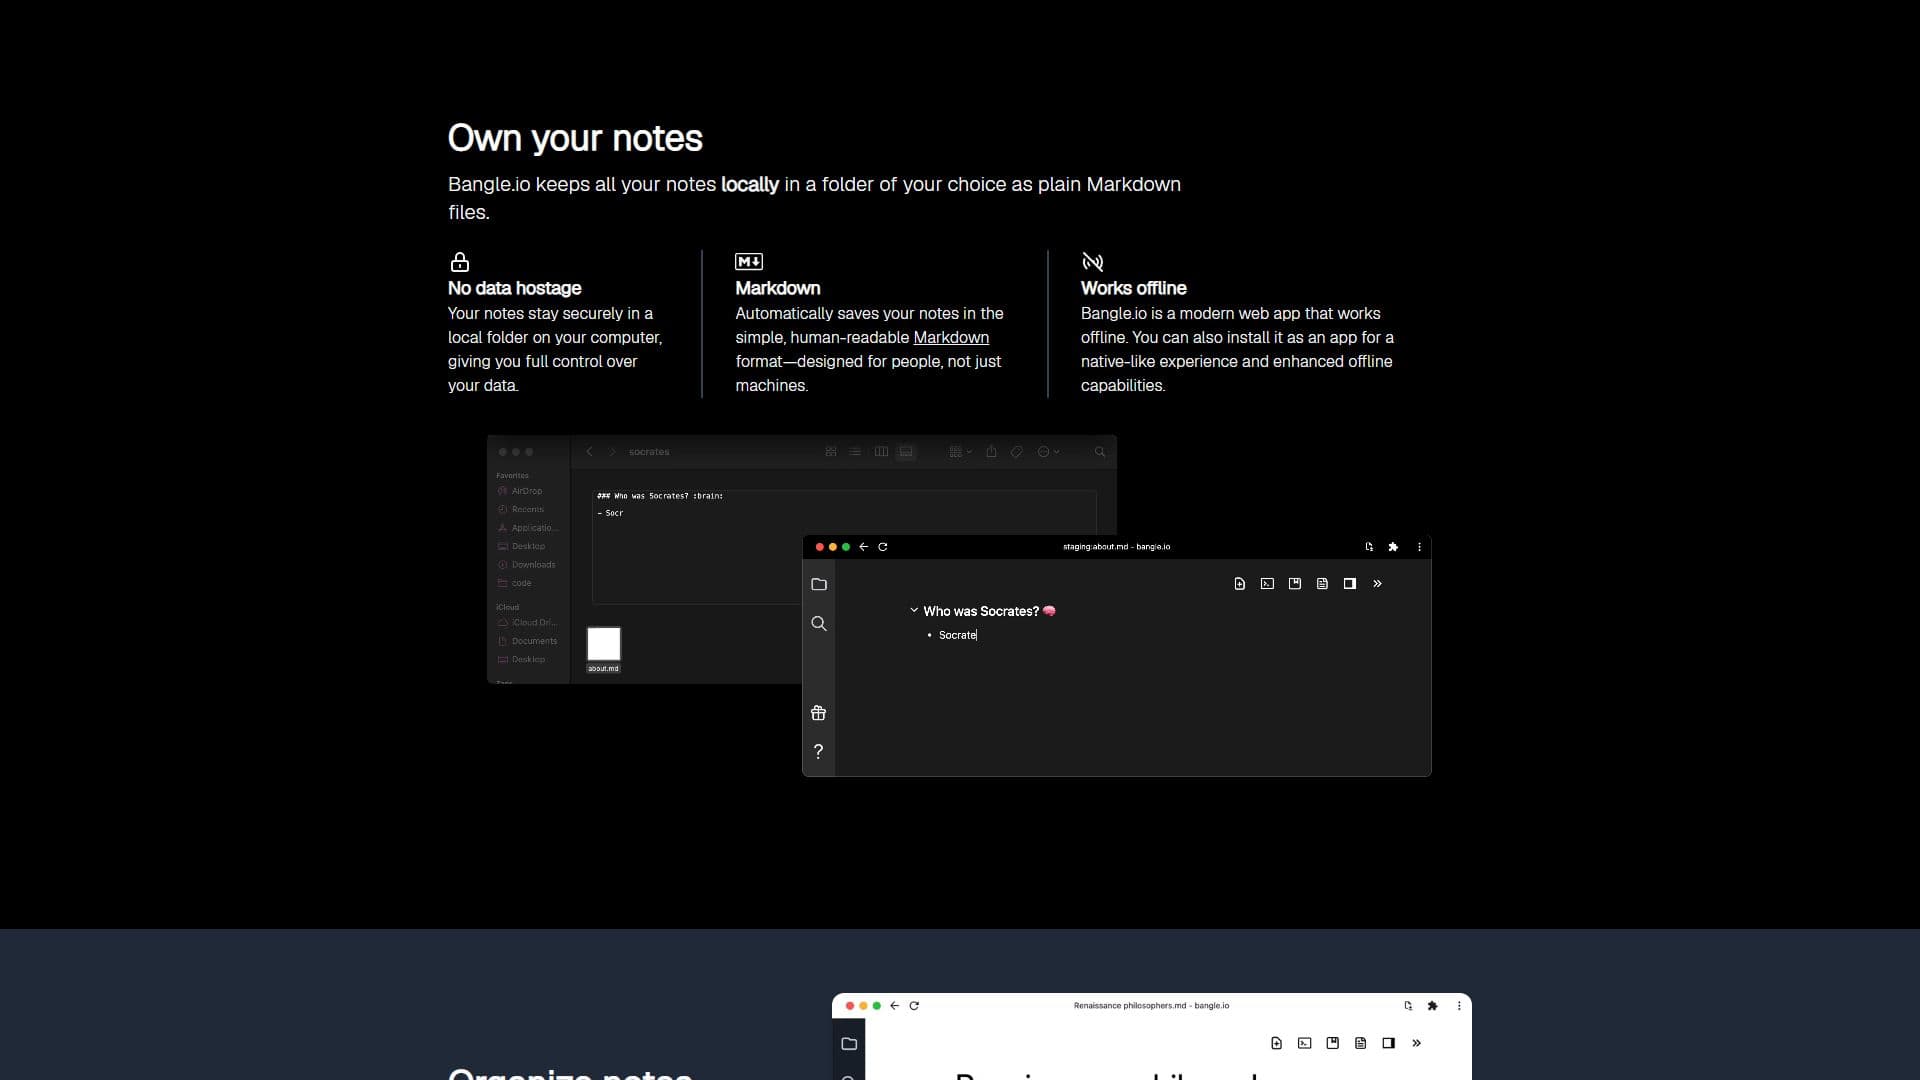1920x1080 pixels.
Task: Open three-dot menu in Renaissance philosophers.md window
Action: pyautogui.click(x=1459, y=1006)
